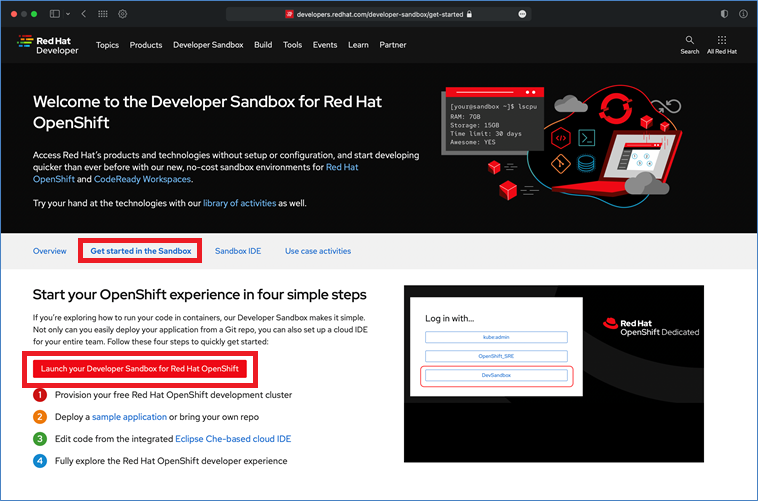Screen dimensions: 758x501
Task: Expand the sidebar options chevron
Action: click(68, 14)
